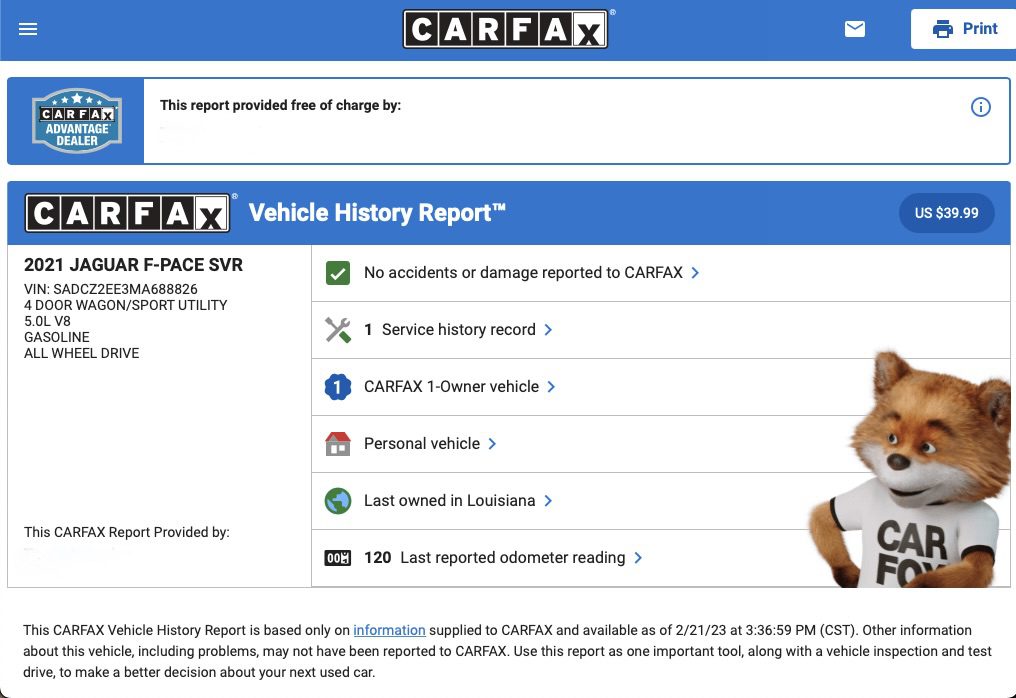Click the odometer icon

click(338, 558)
